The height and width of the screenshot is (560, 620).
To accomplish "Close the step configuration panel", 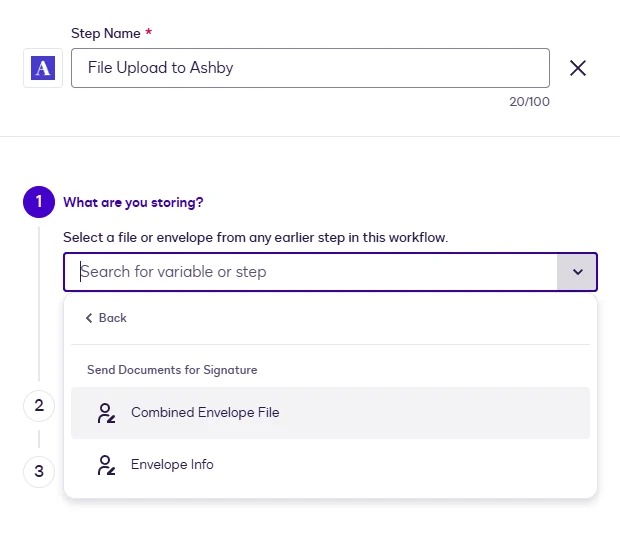I will point(578,68).
